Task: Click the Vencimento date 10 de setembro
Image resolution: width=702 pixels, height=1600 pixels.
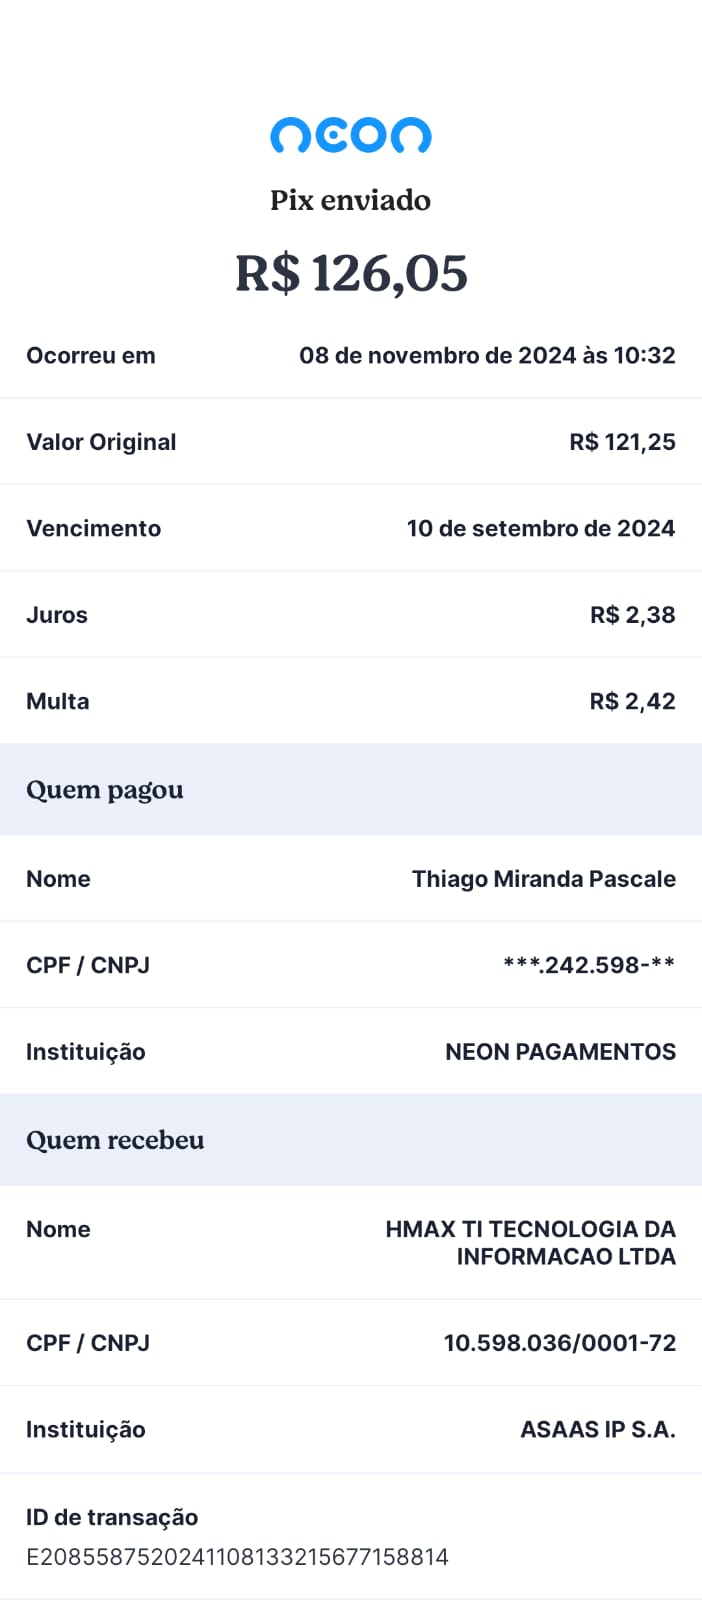Action: (540, 528)
